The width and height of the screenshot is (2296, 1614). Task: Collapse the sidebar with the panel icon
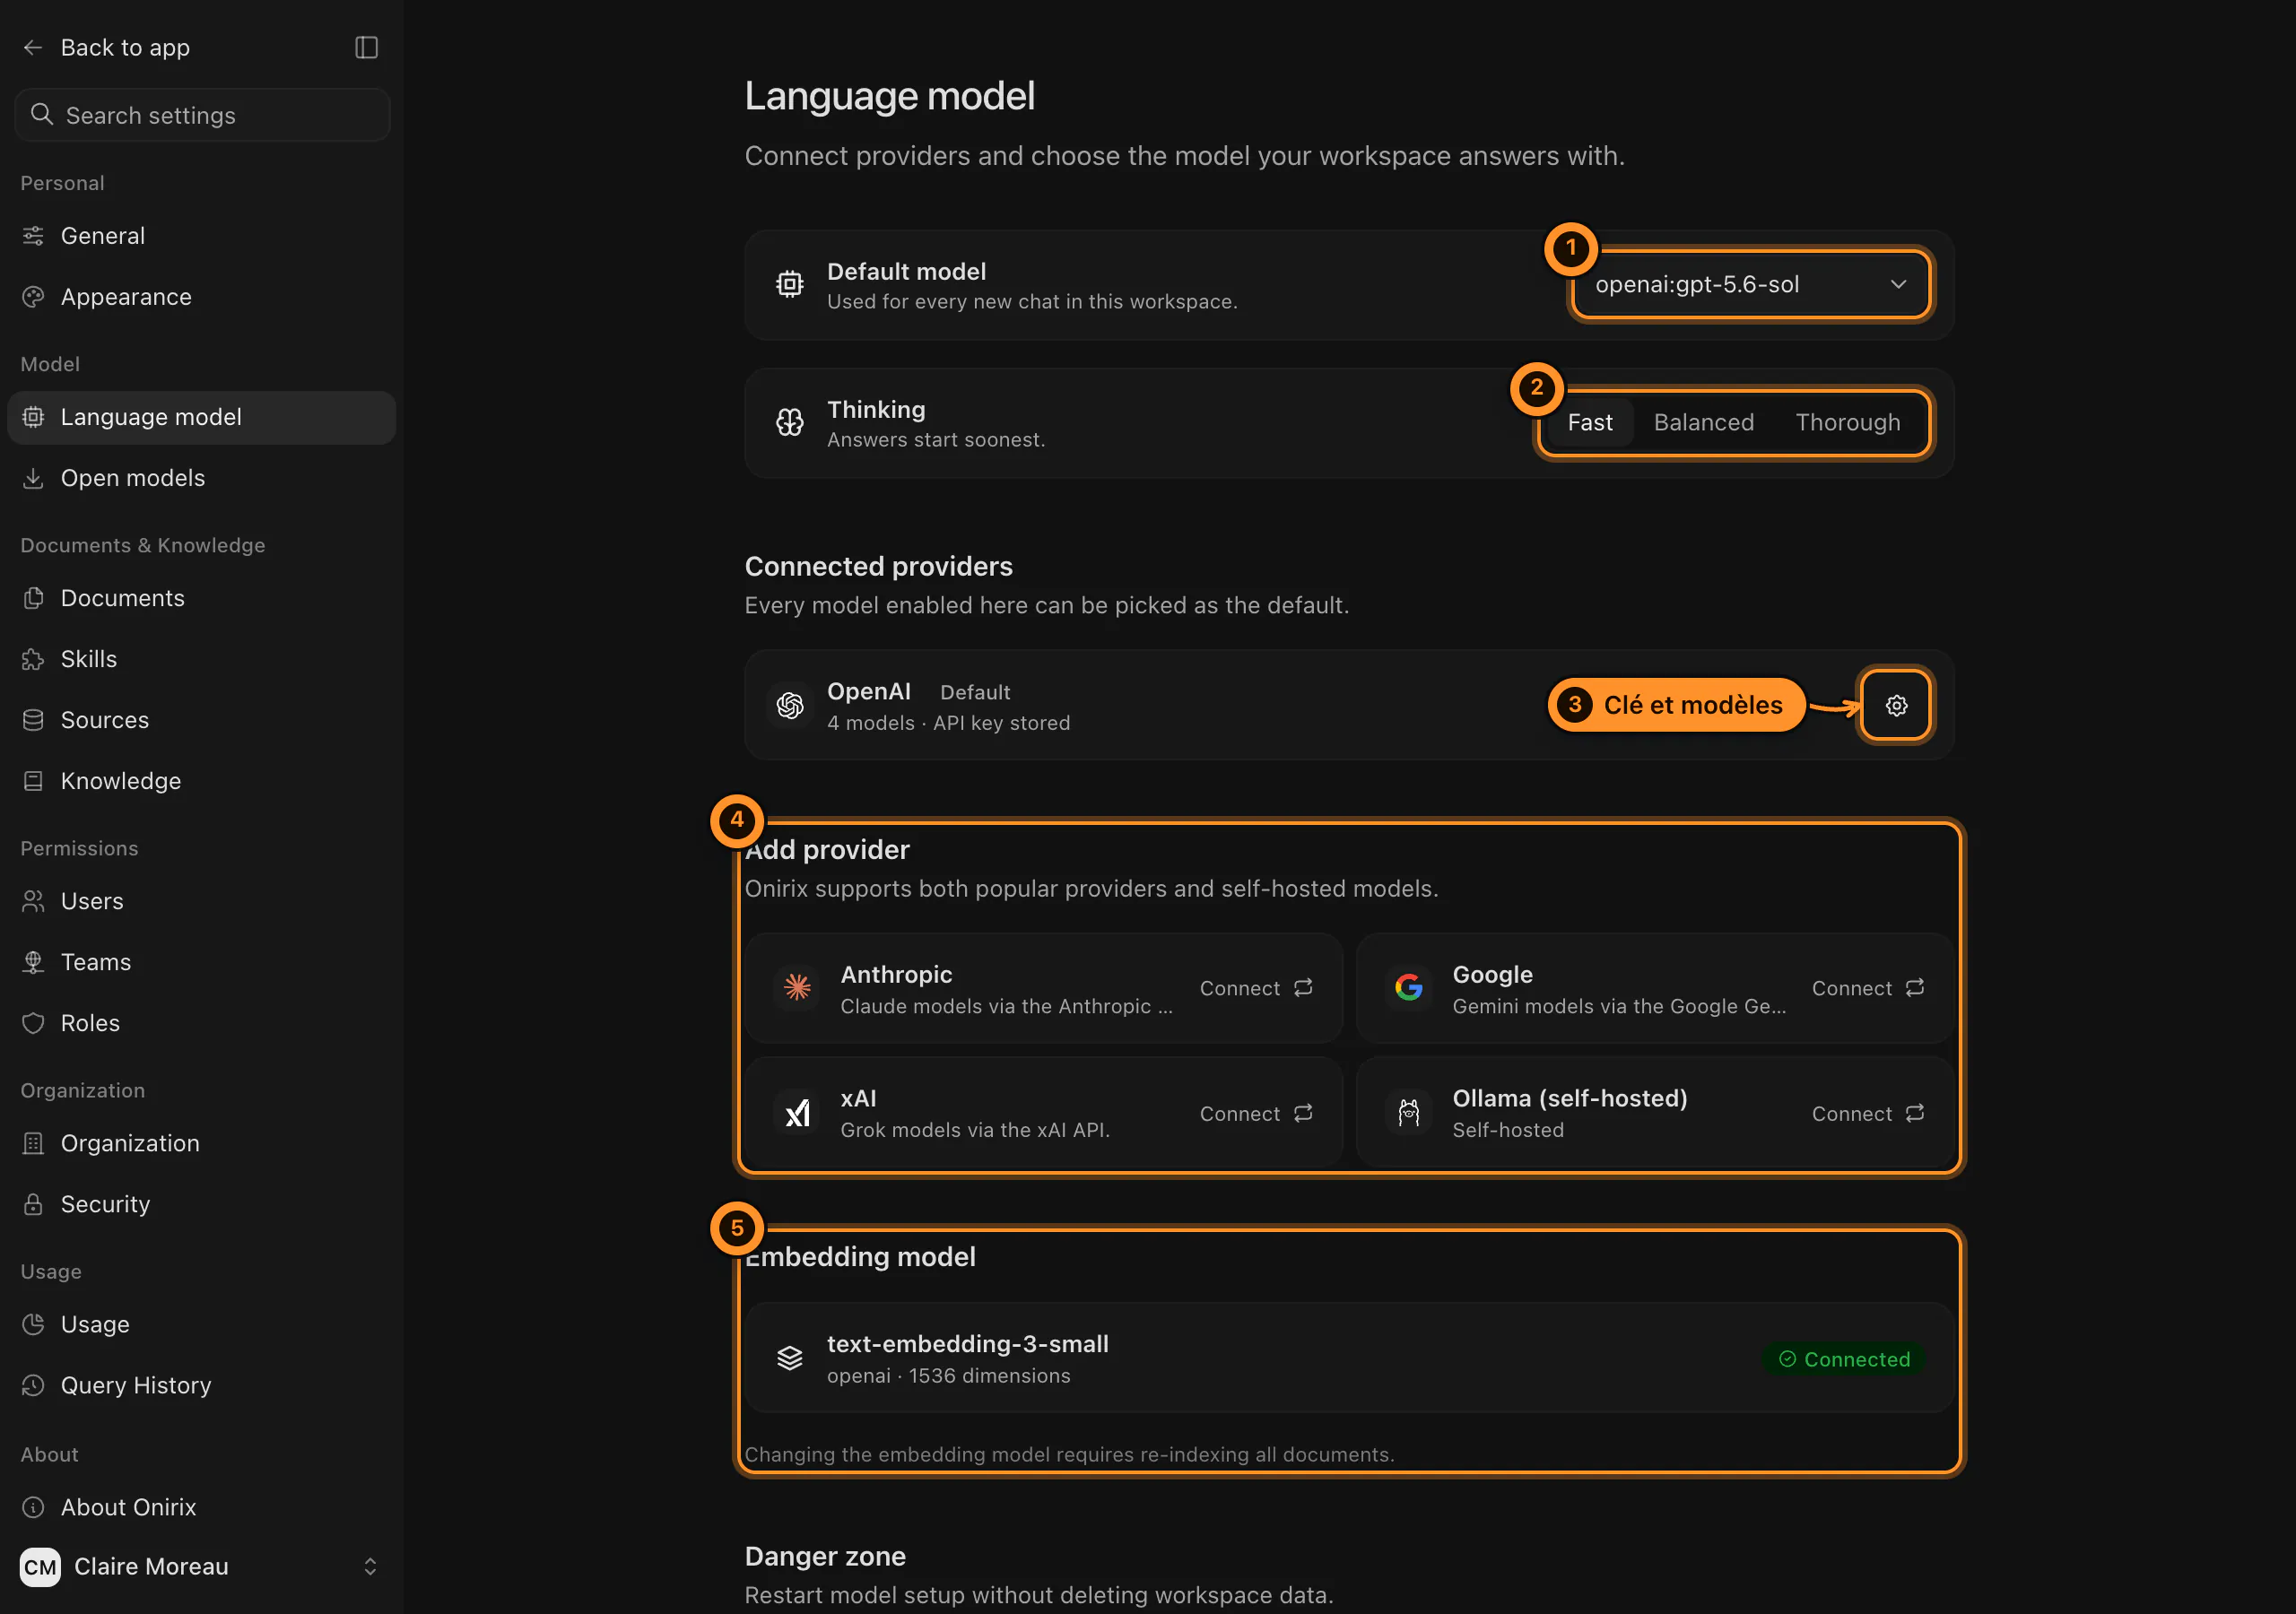click(x=366, y=47)
